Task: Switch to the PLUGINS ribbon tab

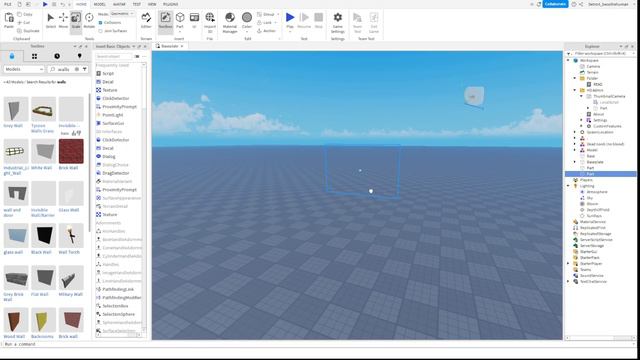Action: click(x=171, y=4)
